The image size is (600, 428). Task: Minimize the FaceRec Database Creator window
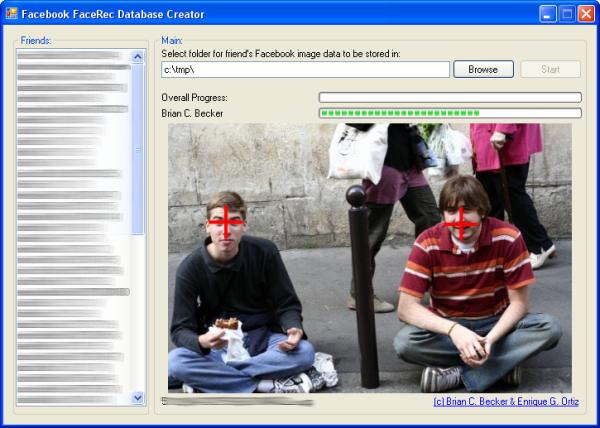coord(548,14)
